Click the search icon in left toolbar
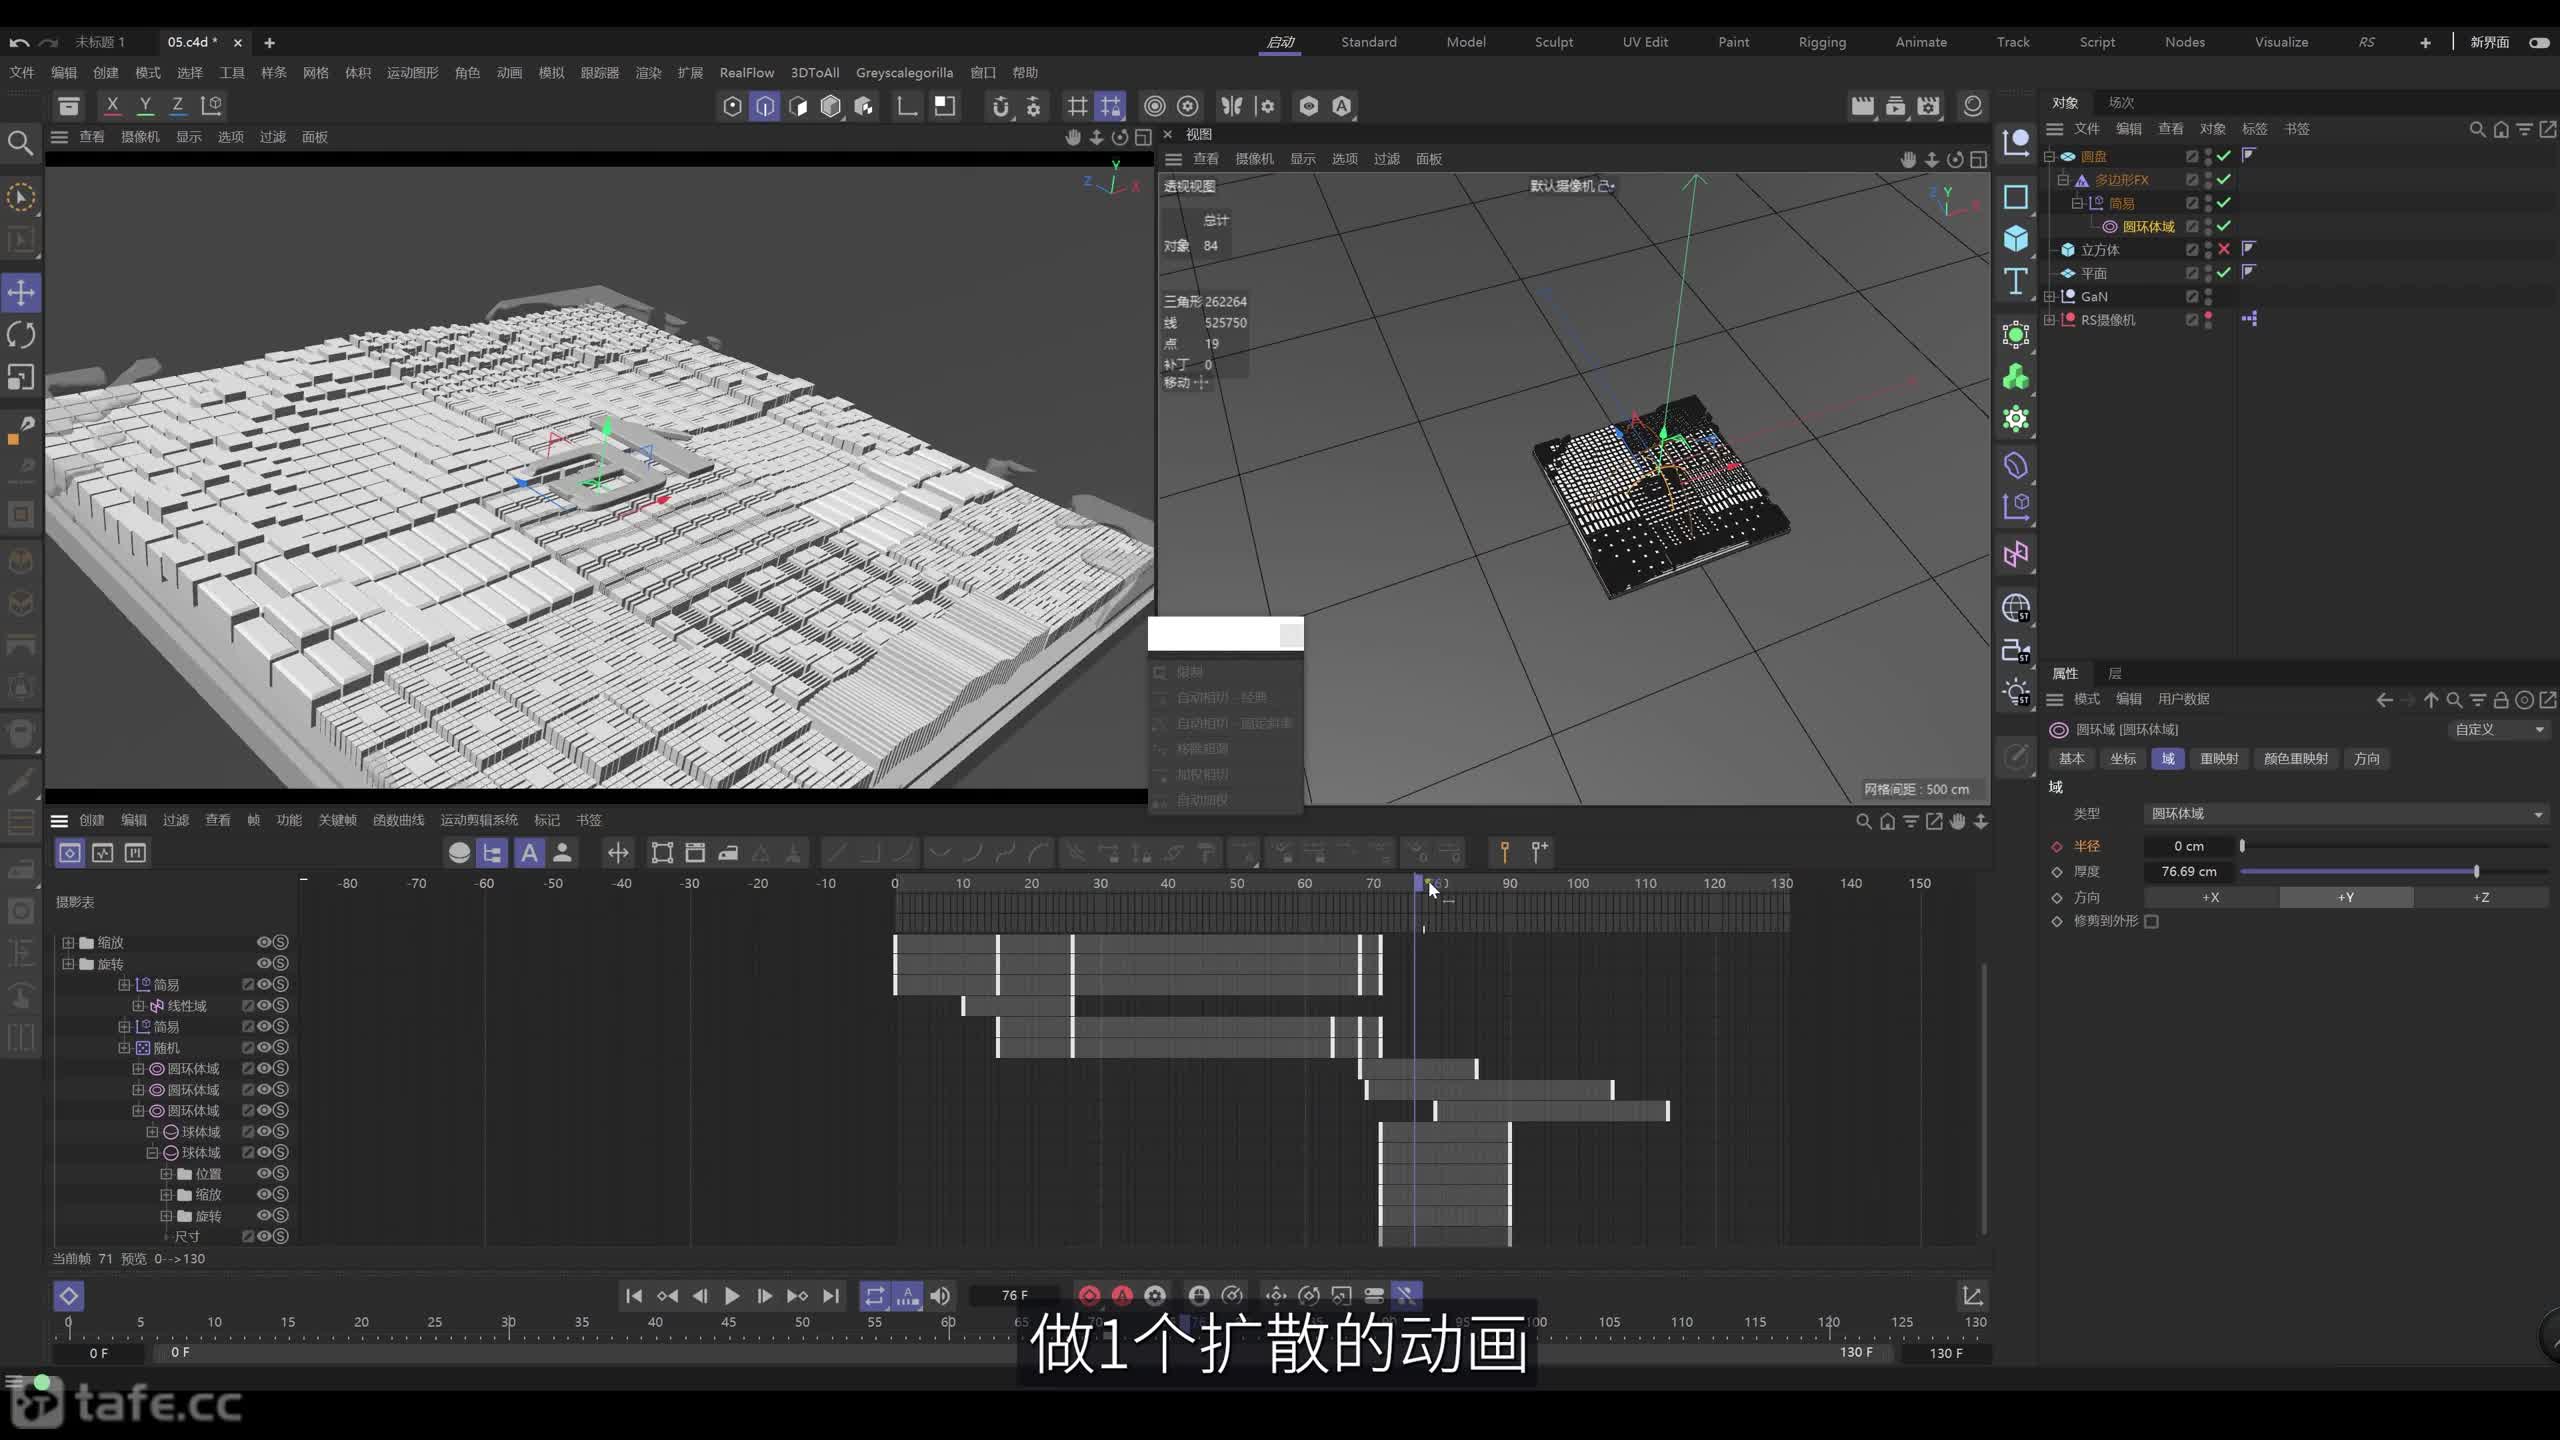Screen dimensions: 2560x1440 point(20,143)
